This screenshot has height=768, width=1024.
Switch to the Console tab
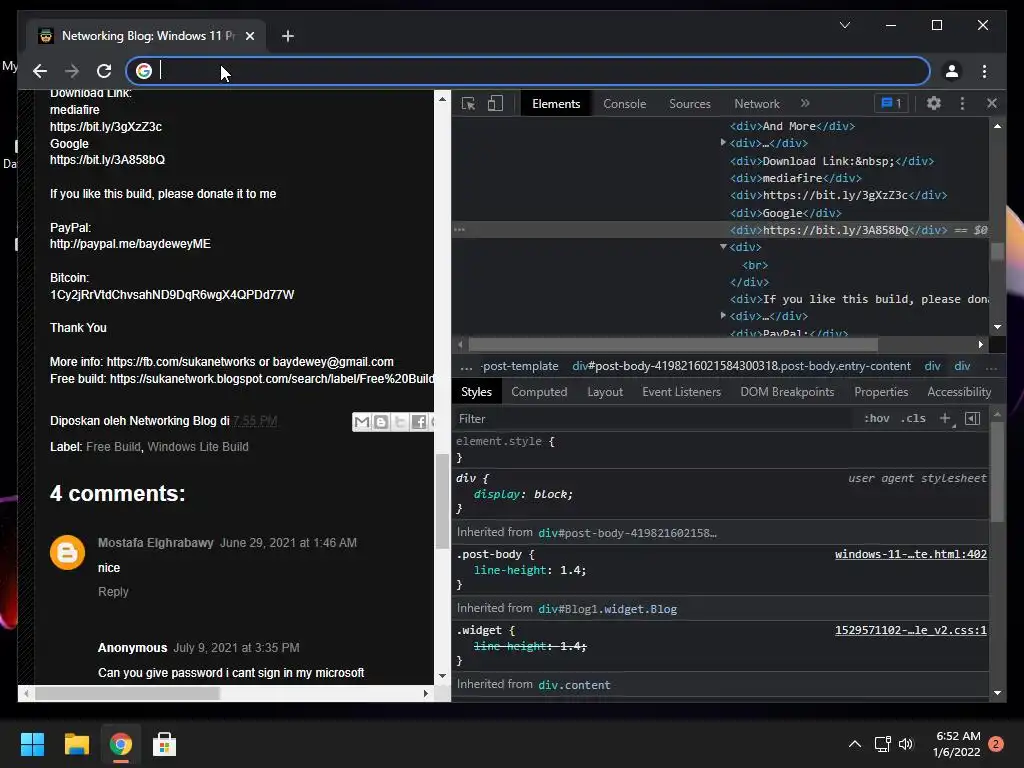624,104
